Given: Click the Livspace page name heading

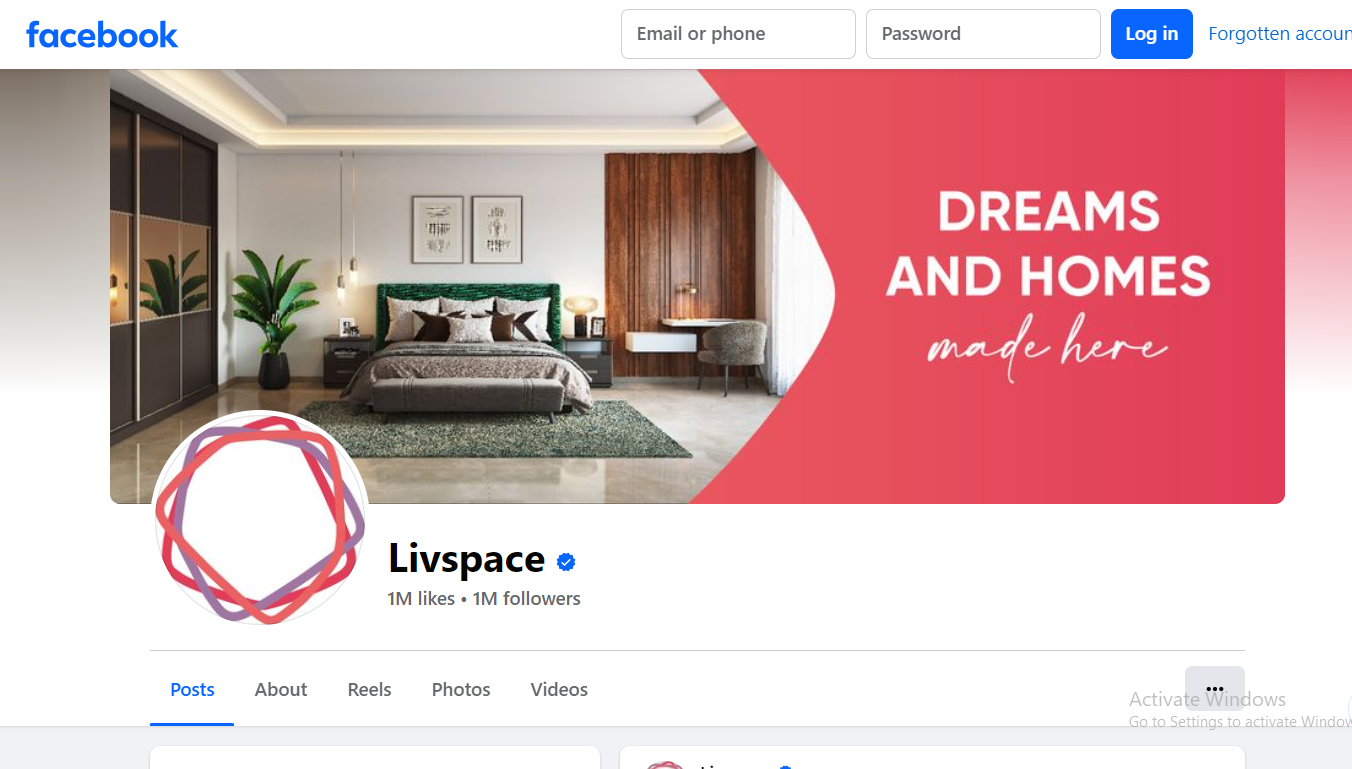Looking at the screenshot, I should coord(467,559).
